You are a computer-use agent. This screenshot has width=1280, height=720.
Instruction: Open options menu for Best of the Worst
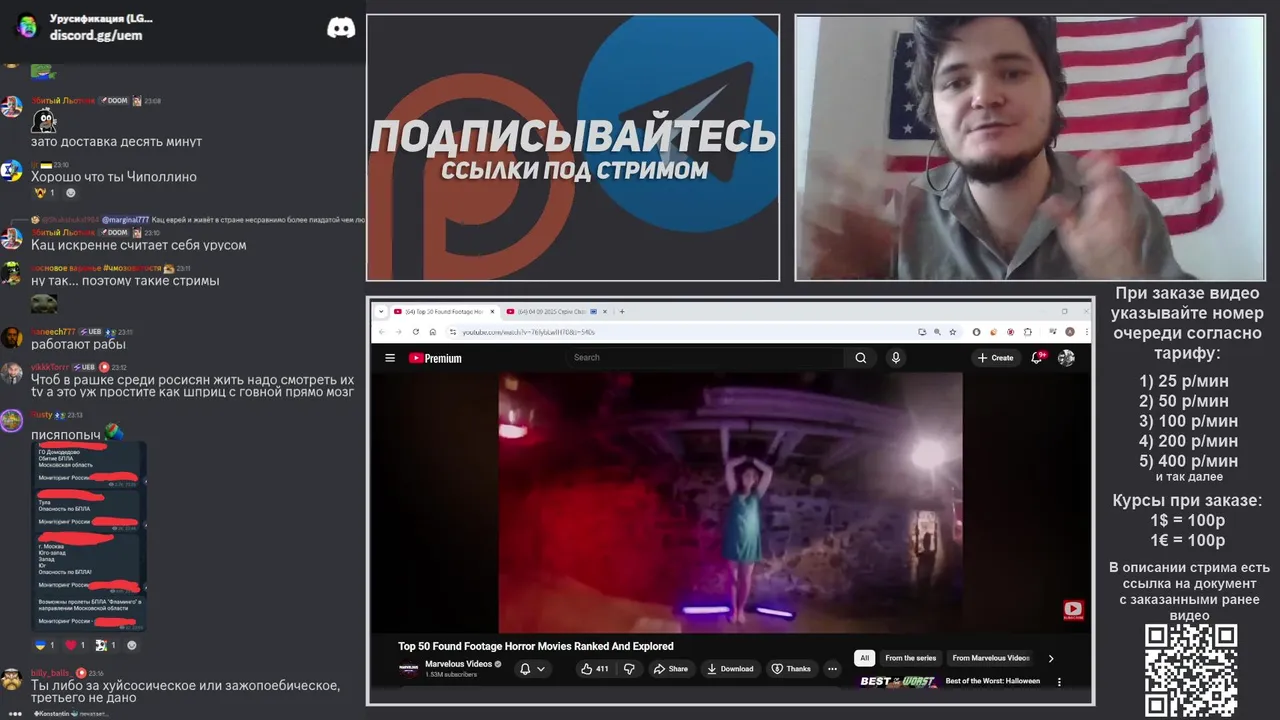1059,682
